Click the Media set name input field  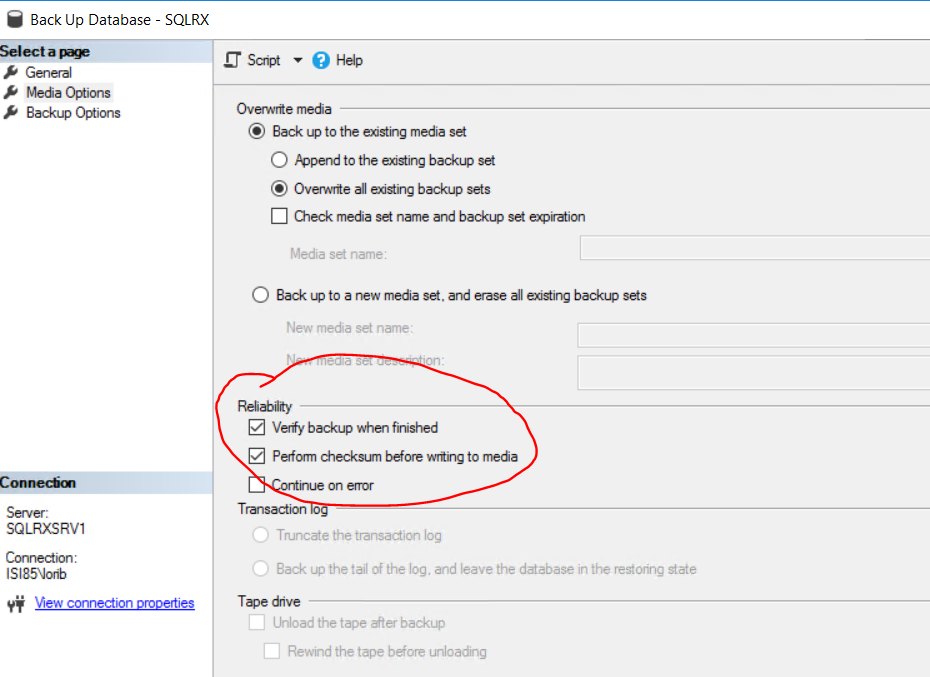tap(754, 248)
